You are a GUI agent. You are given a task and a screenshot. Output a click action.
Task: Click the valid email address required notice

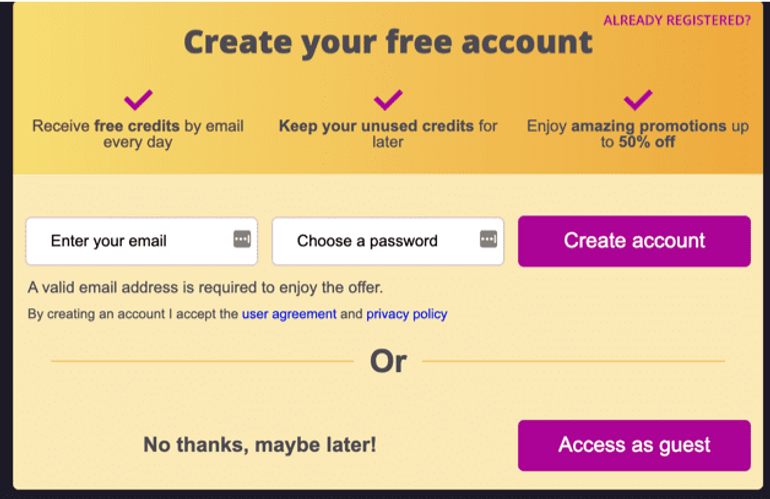(205, 287)
